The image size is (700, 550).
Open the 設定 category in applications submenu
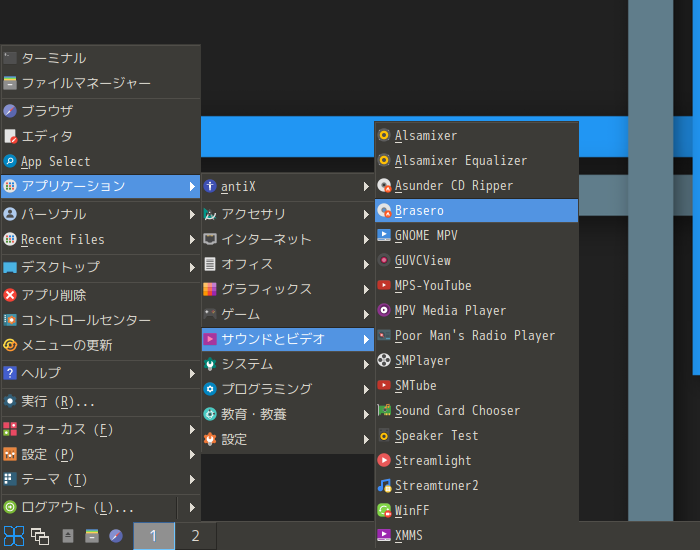[x=288, y=439]
